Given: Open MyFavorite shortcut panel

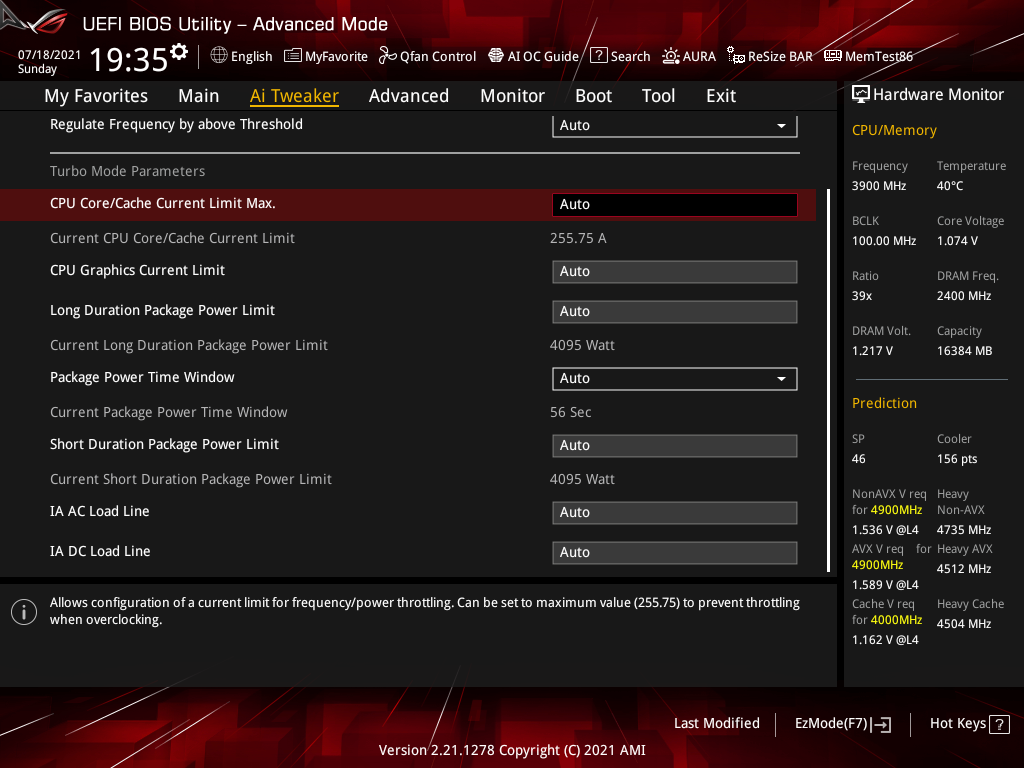Looking at the screenshot, I should pyautogui.click(x=326, y=56).
